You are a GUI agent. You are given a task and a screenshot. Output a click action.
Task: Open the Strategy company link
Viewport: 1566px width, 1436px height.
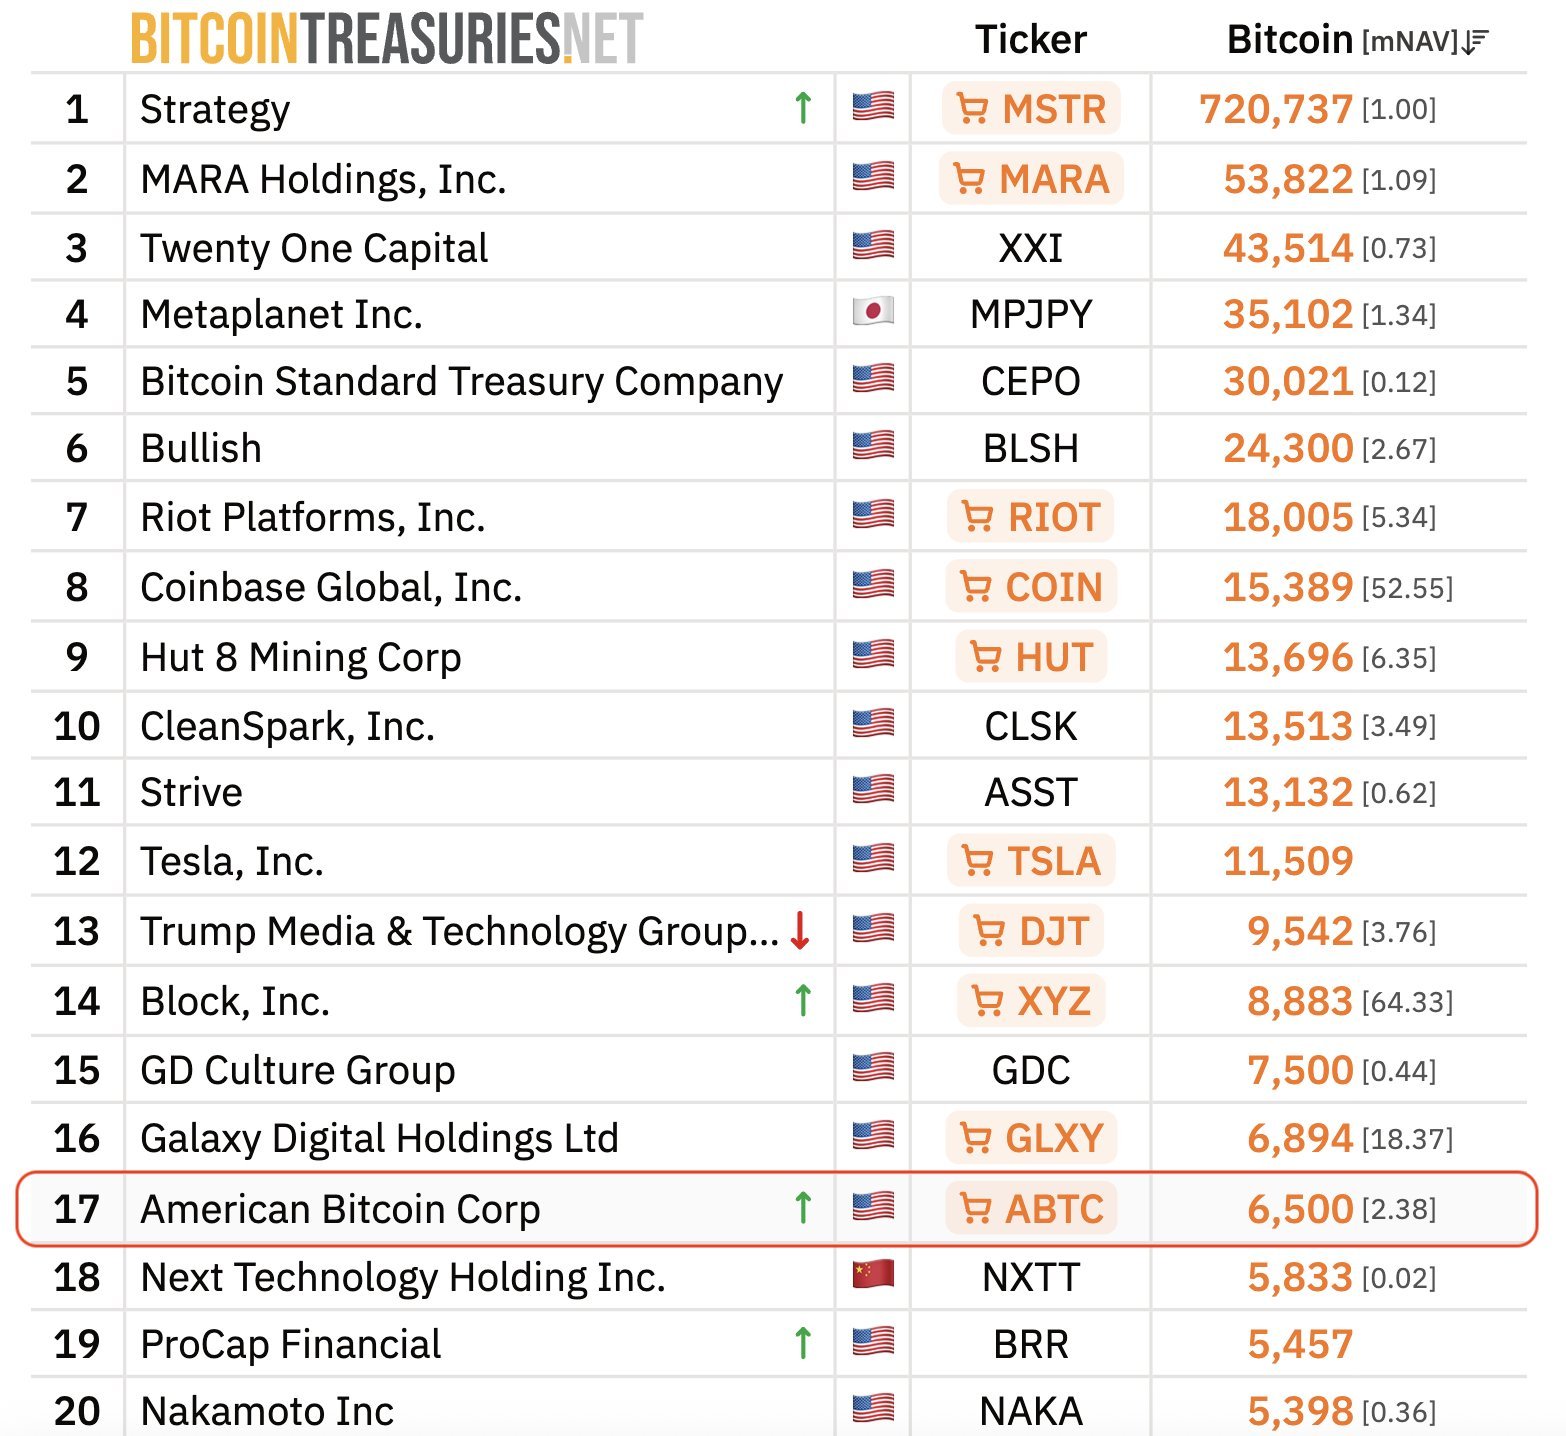coord(215,109)
